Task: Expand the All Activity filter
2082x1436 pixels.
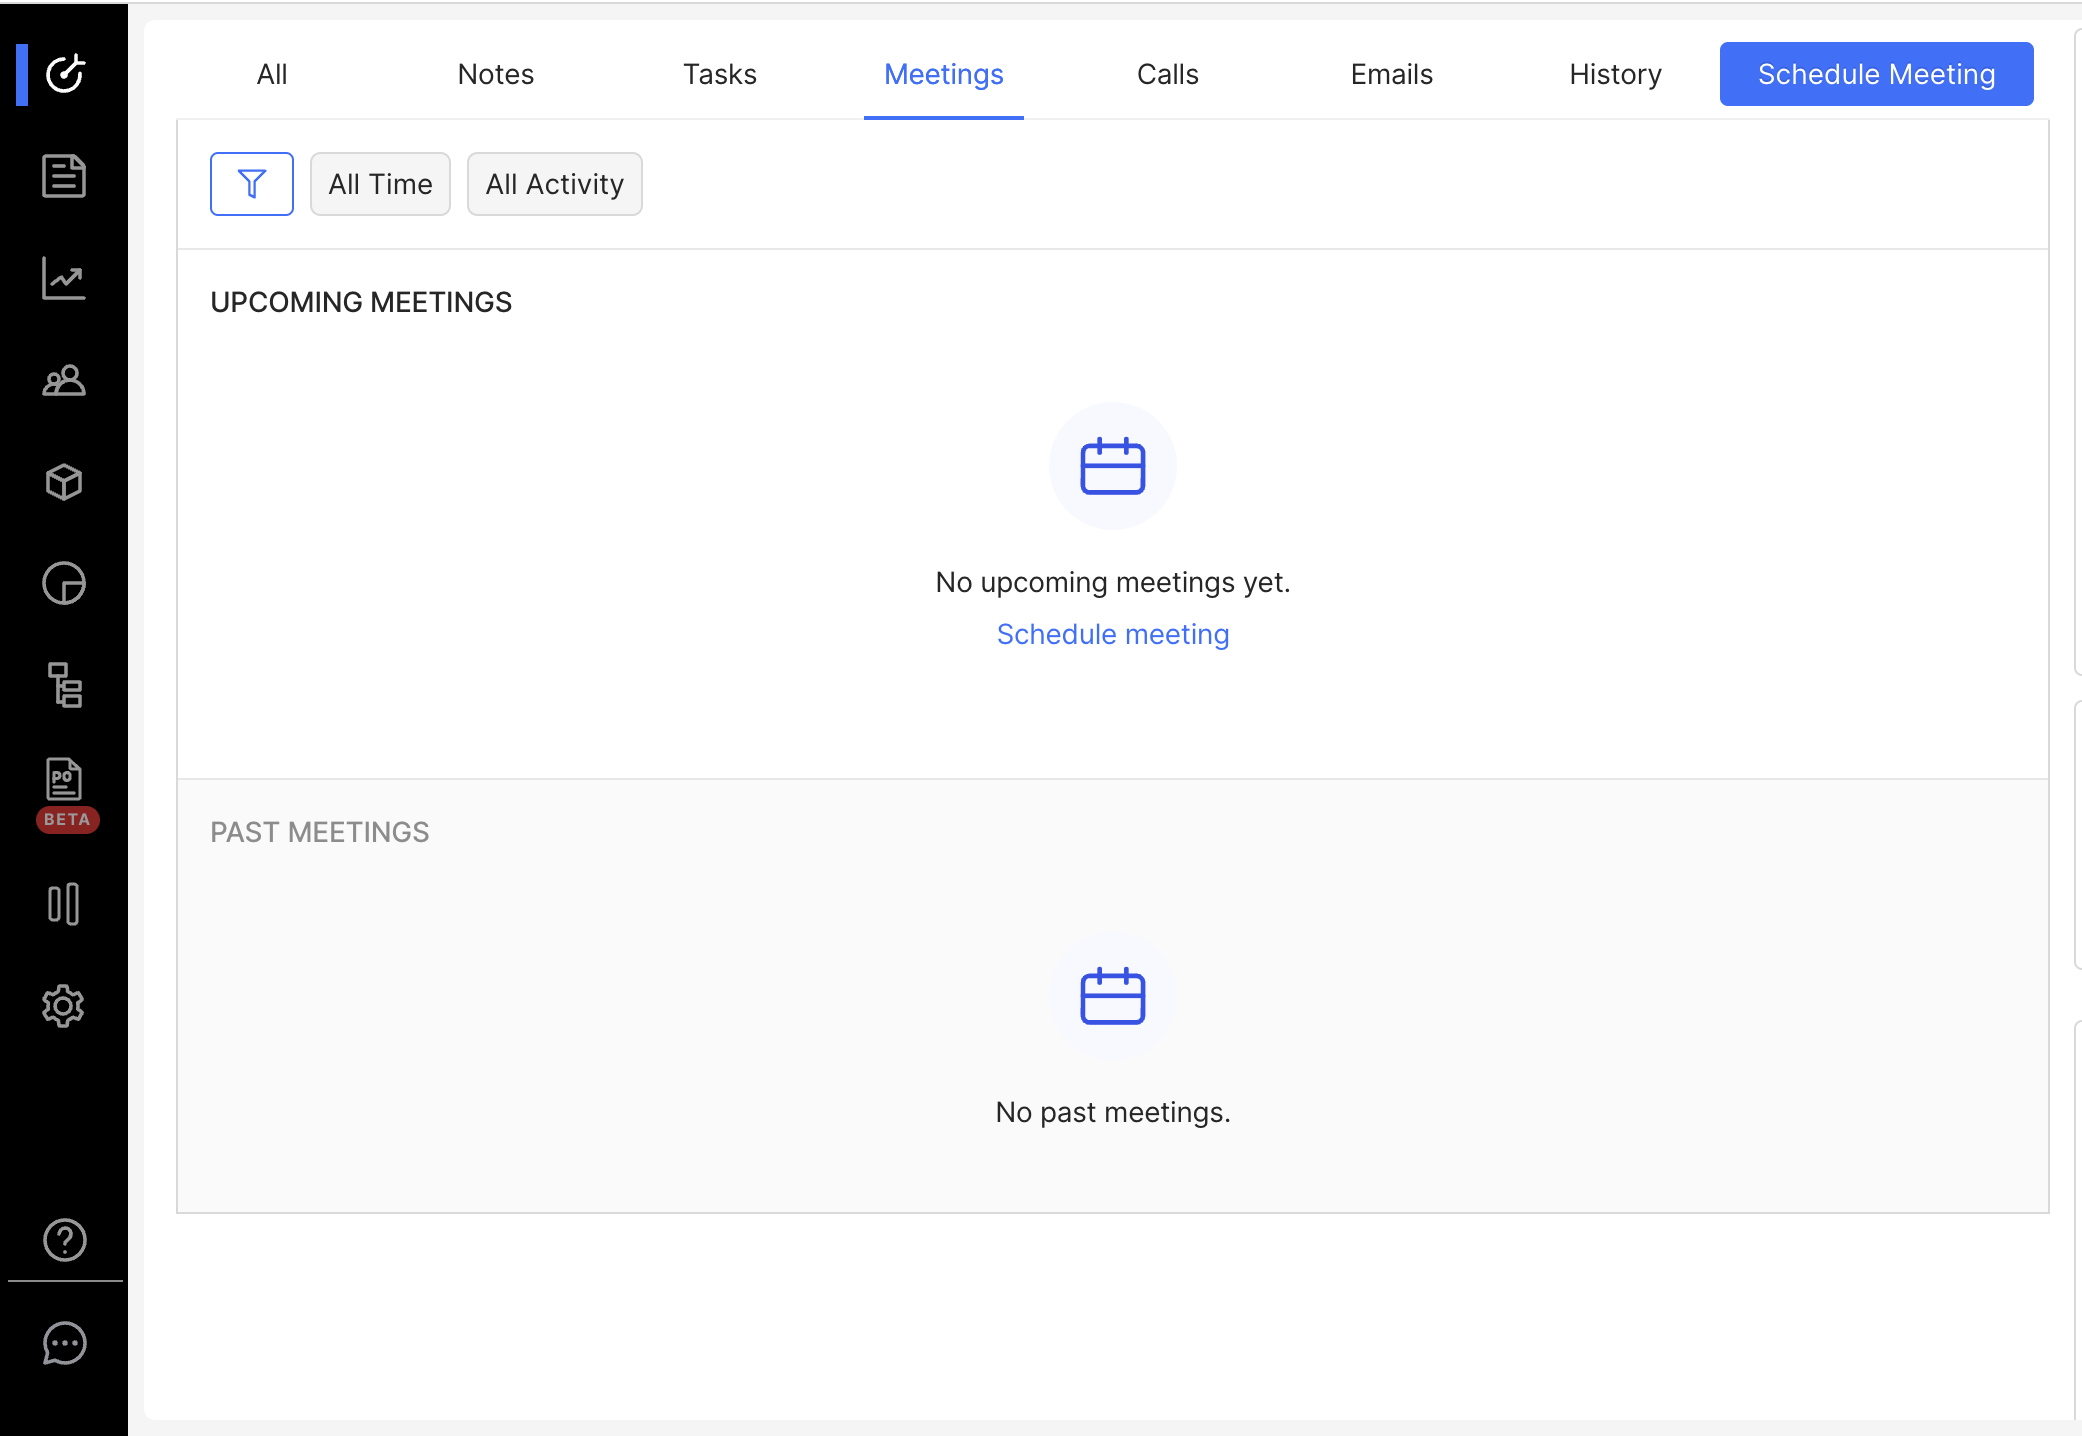Action: point(554,184)
